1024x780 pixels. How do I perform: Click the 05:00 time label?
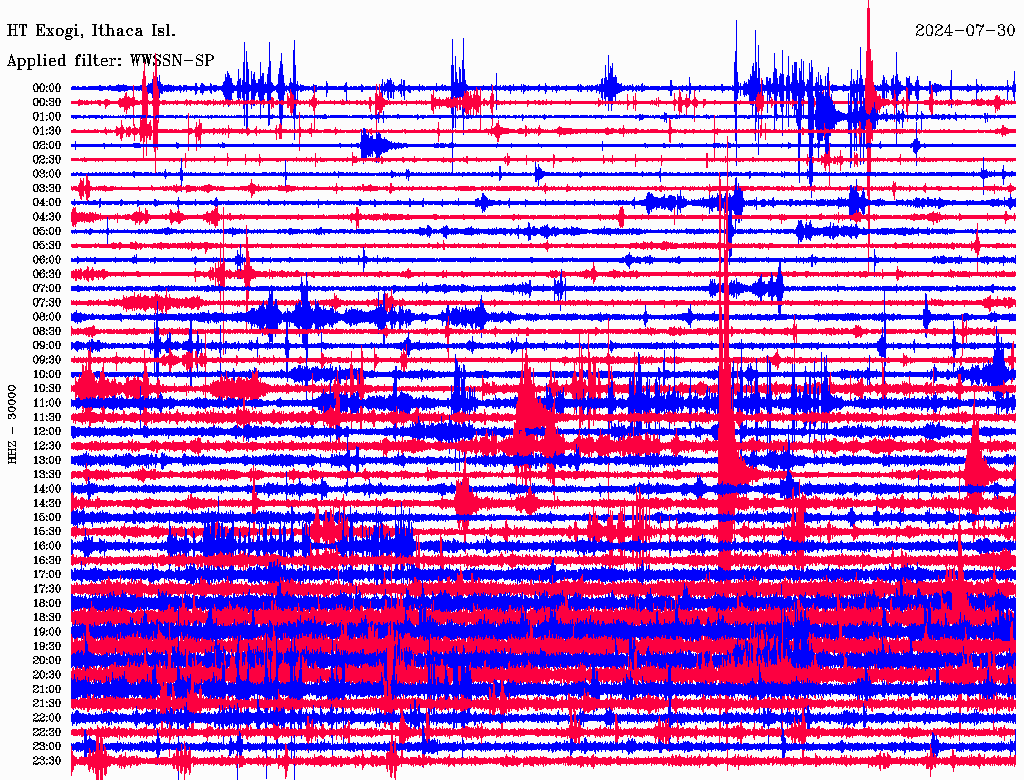(47, 231)
